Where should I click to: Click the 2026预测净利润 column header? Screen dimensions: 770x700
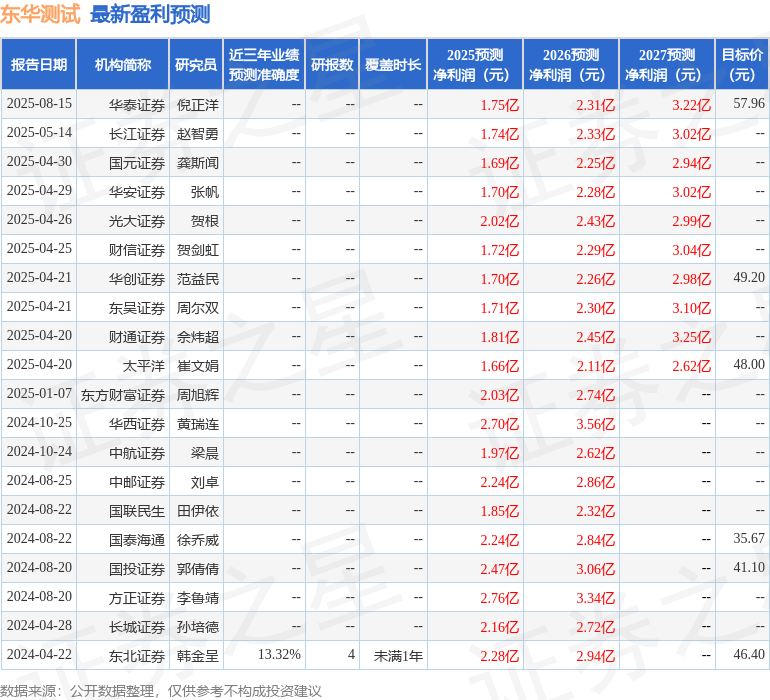(571, 65)
